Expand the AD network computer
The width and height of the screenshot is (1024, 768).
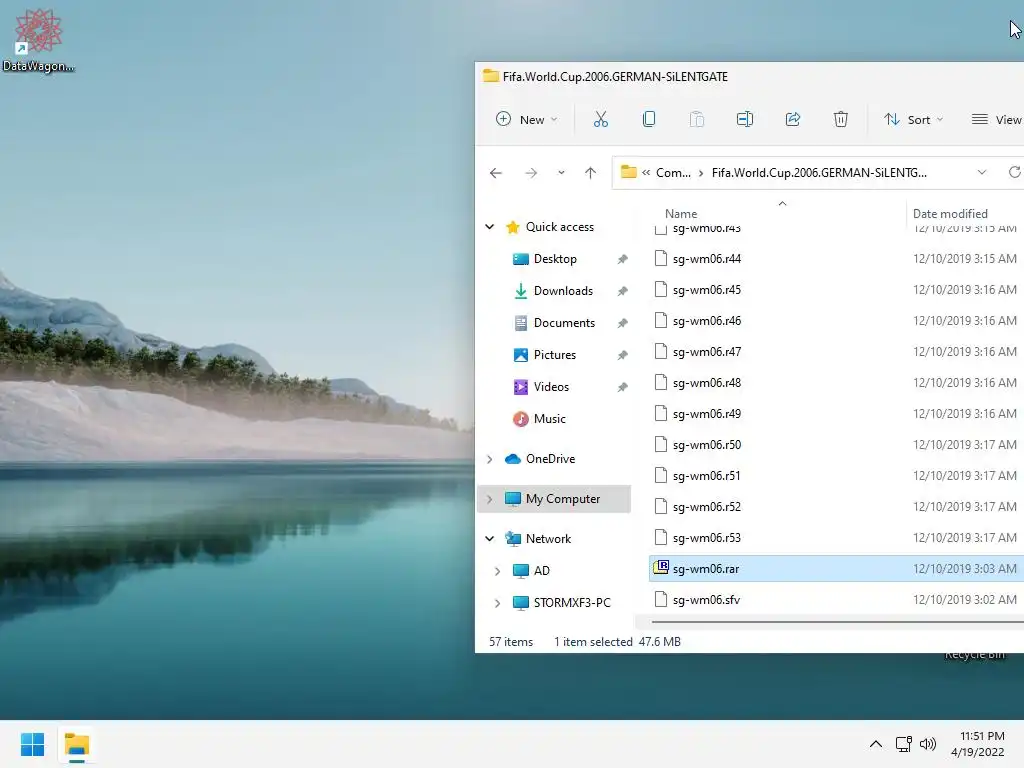(497, 571)
